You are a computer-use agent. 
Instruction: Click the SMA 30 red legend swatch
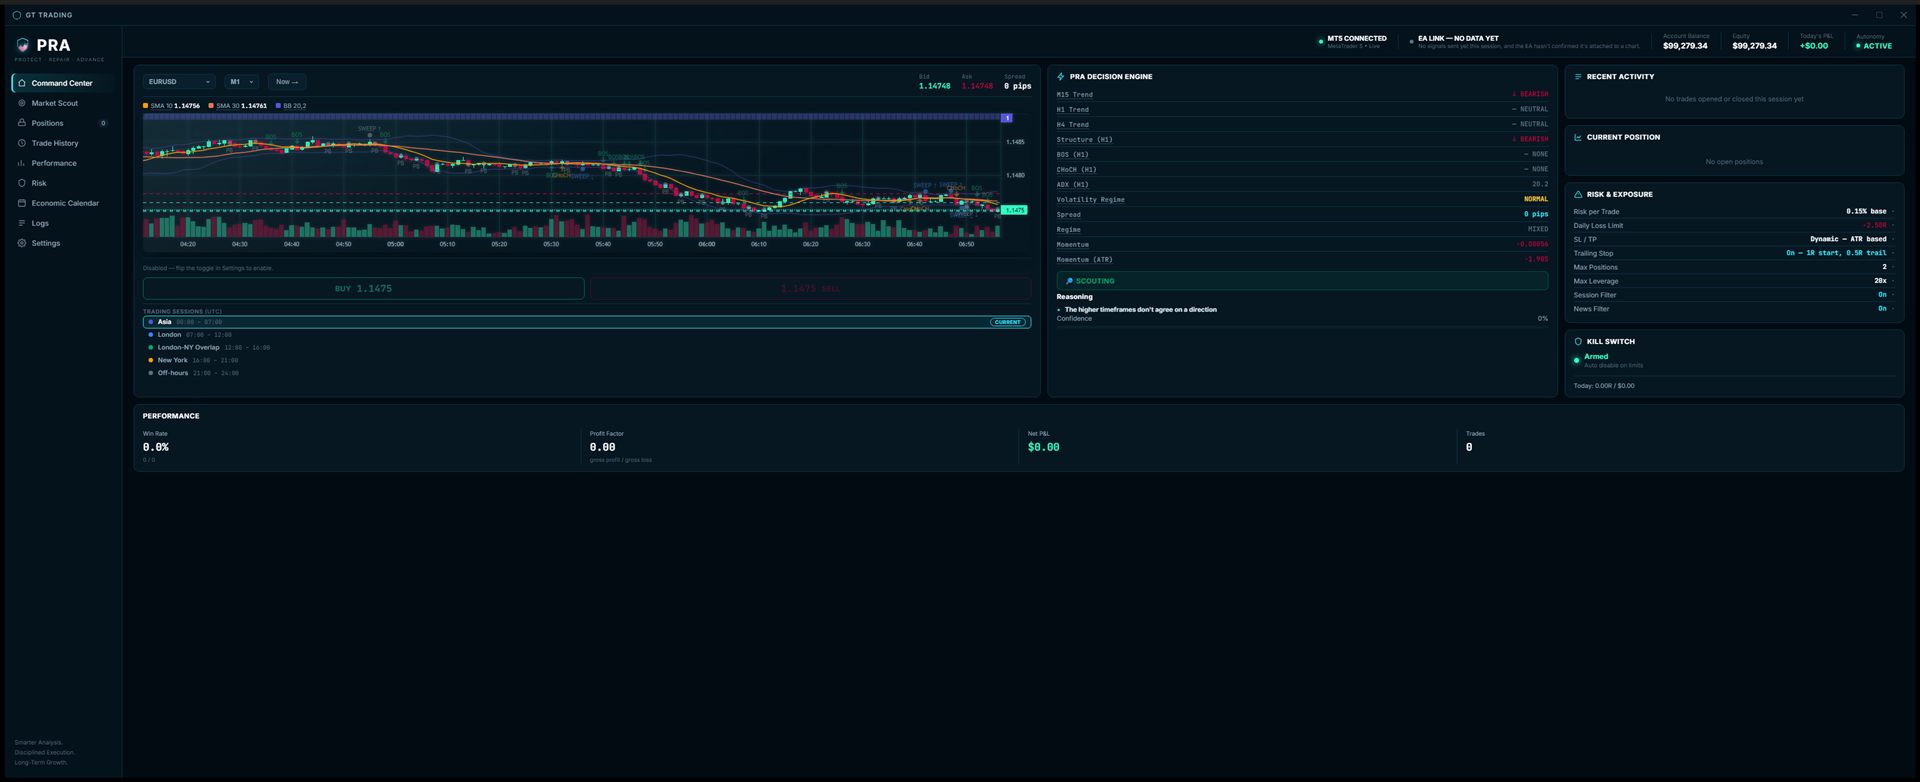pos(212,106)
